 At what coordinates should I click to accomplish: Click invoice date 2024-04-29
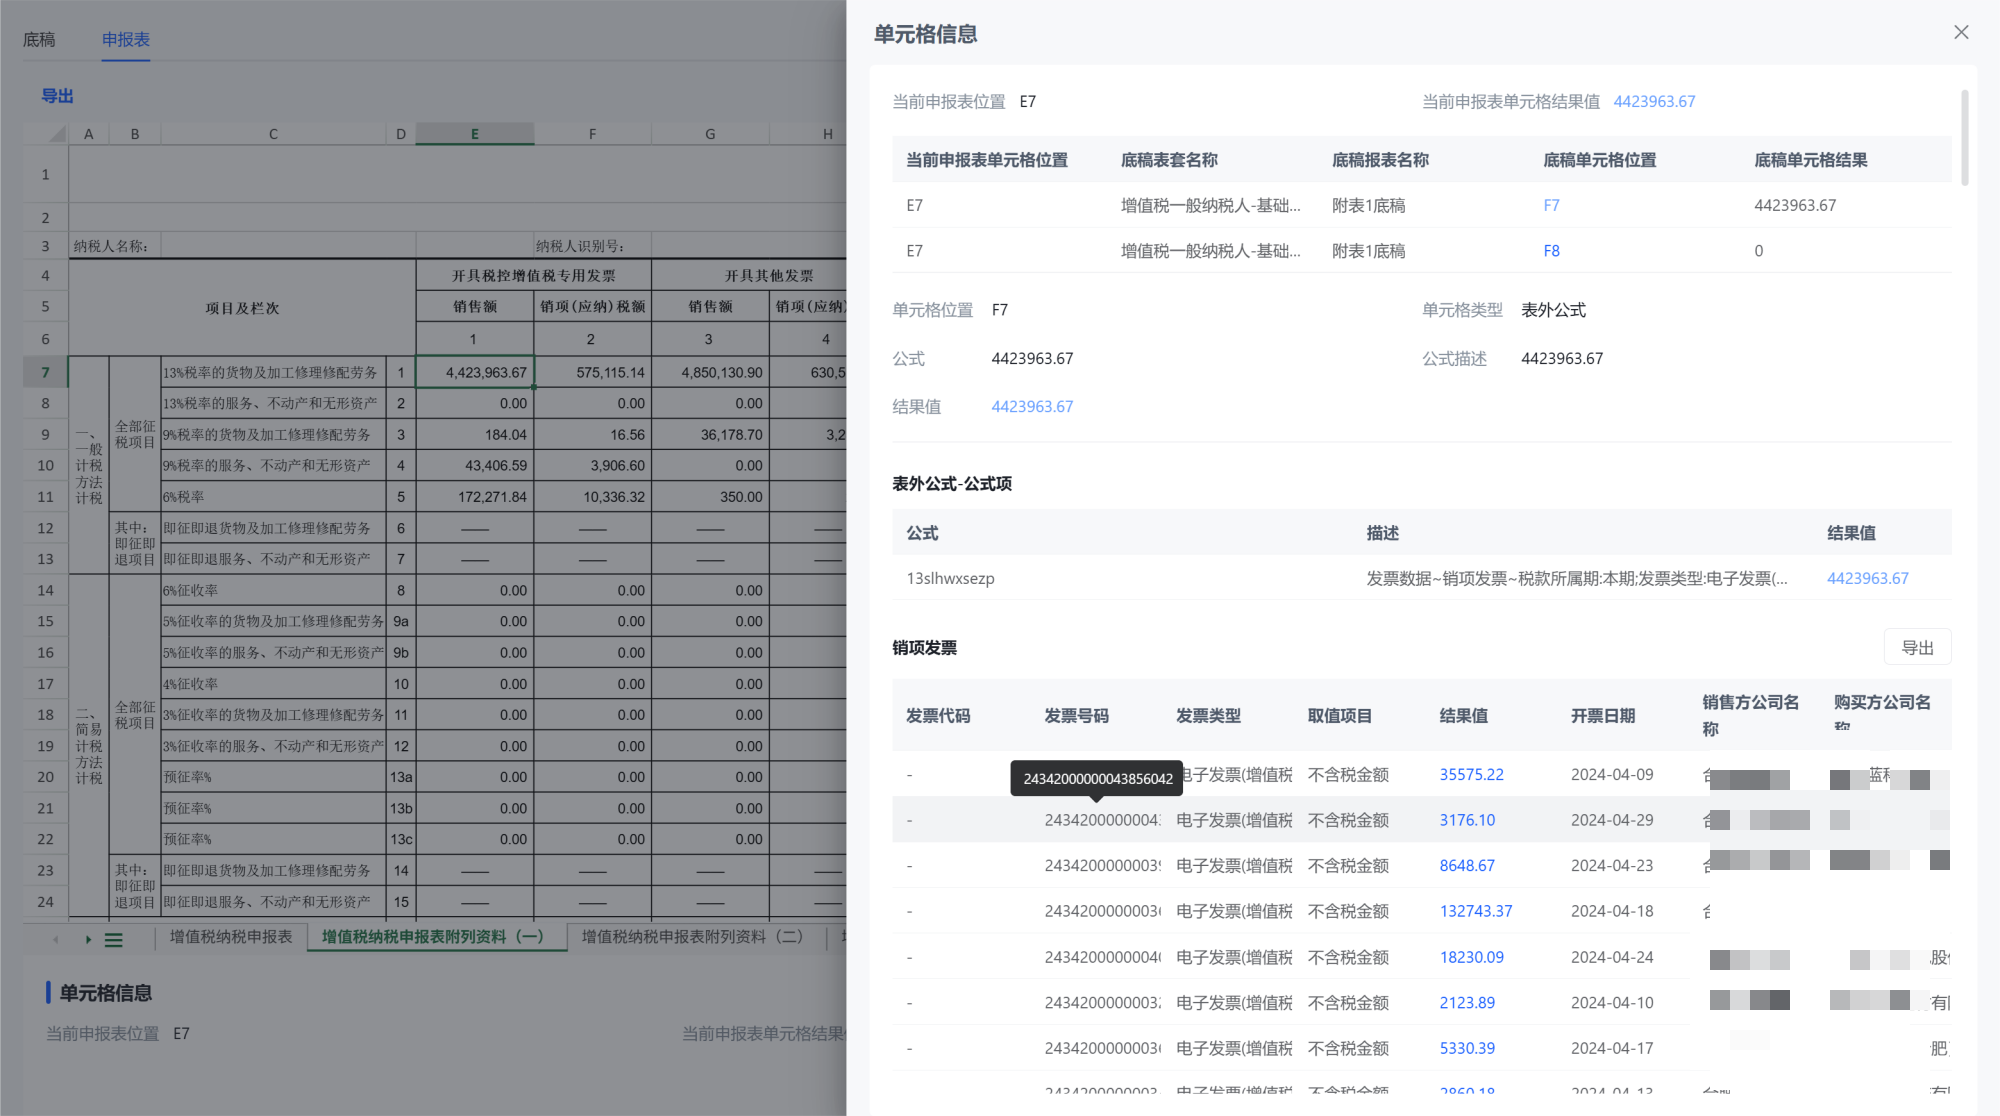point(1612,820)
